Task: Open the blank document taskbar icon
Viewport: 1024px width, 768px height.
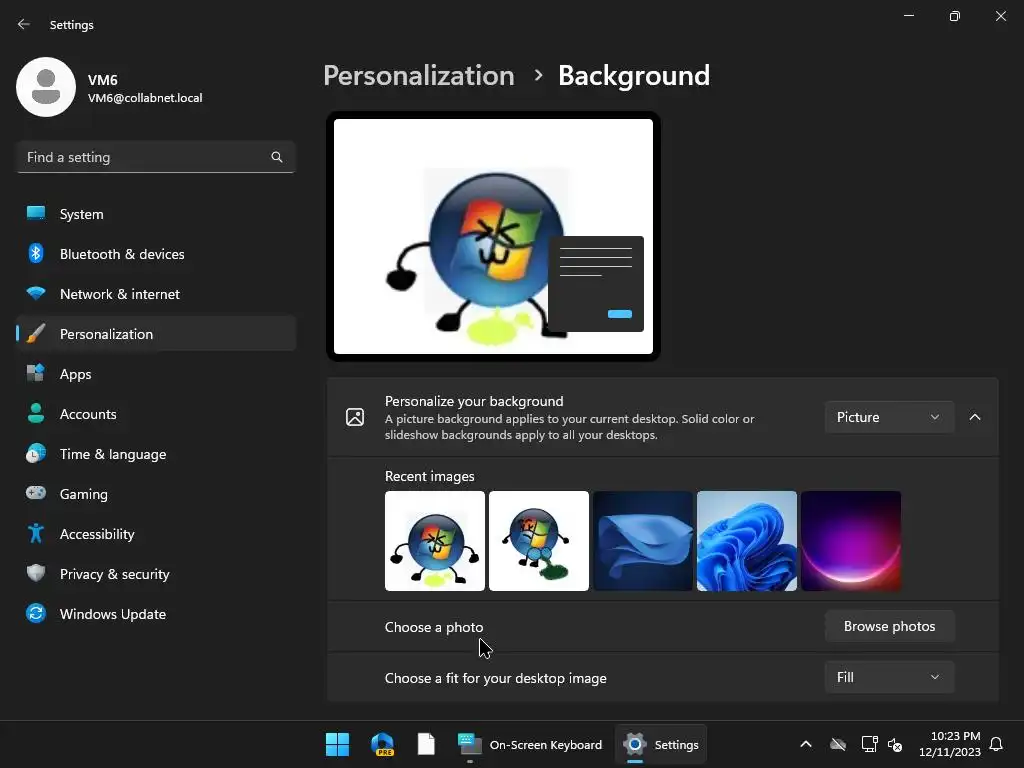Action: click(x=426, y=744)
